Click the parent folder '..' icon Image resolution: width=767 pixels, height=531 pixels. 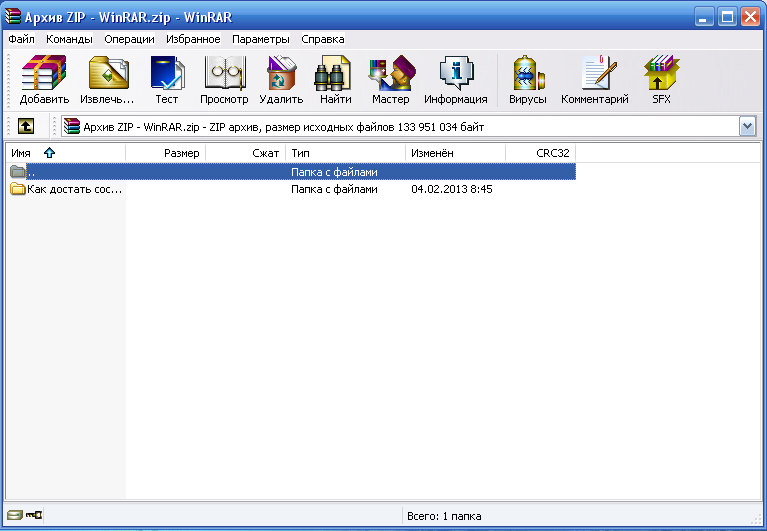coord(18,172)
